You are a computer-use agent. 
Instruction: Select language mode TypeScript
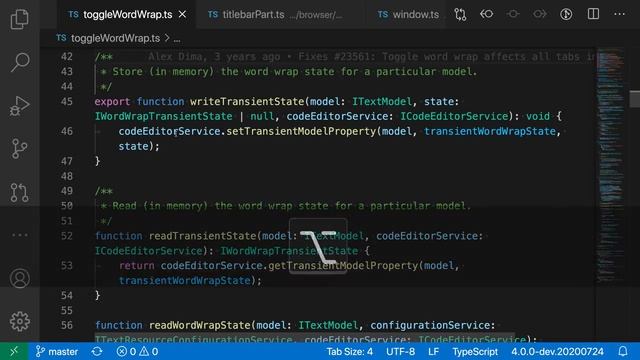475,351
